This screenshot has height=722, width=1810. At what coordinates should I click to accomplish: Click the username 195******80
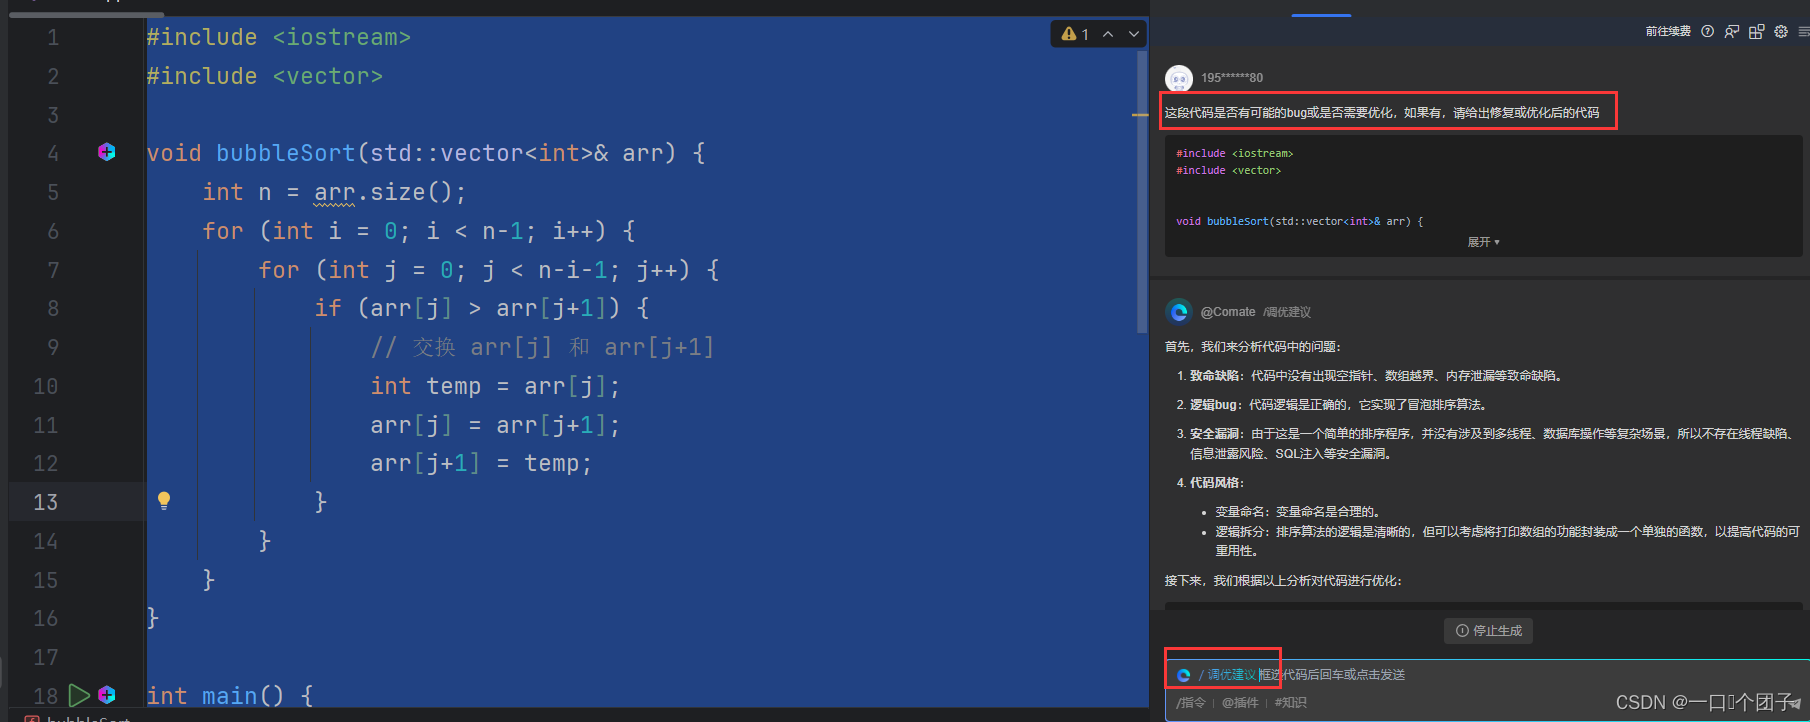point(1232,78)
